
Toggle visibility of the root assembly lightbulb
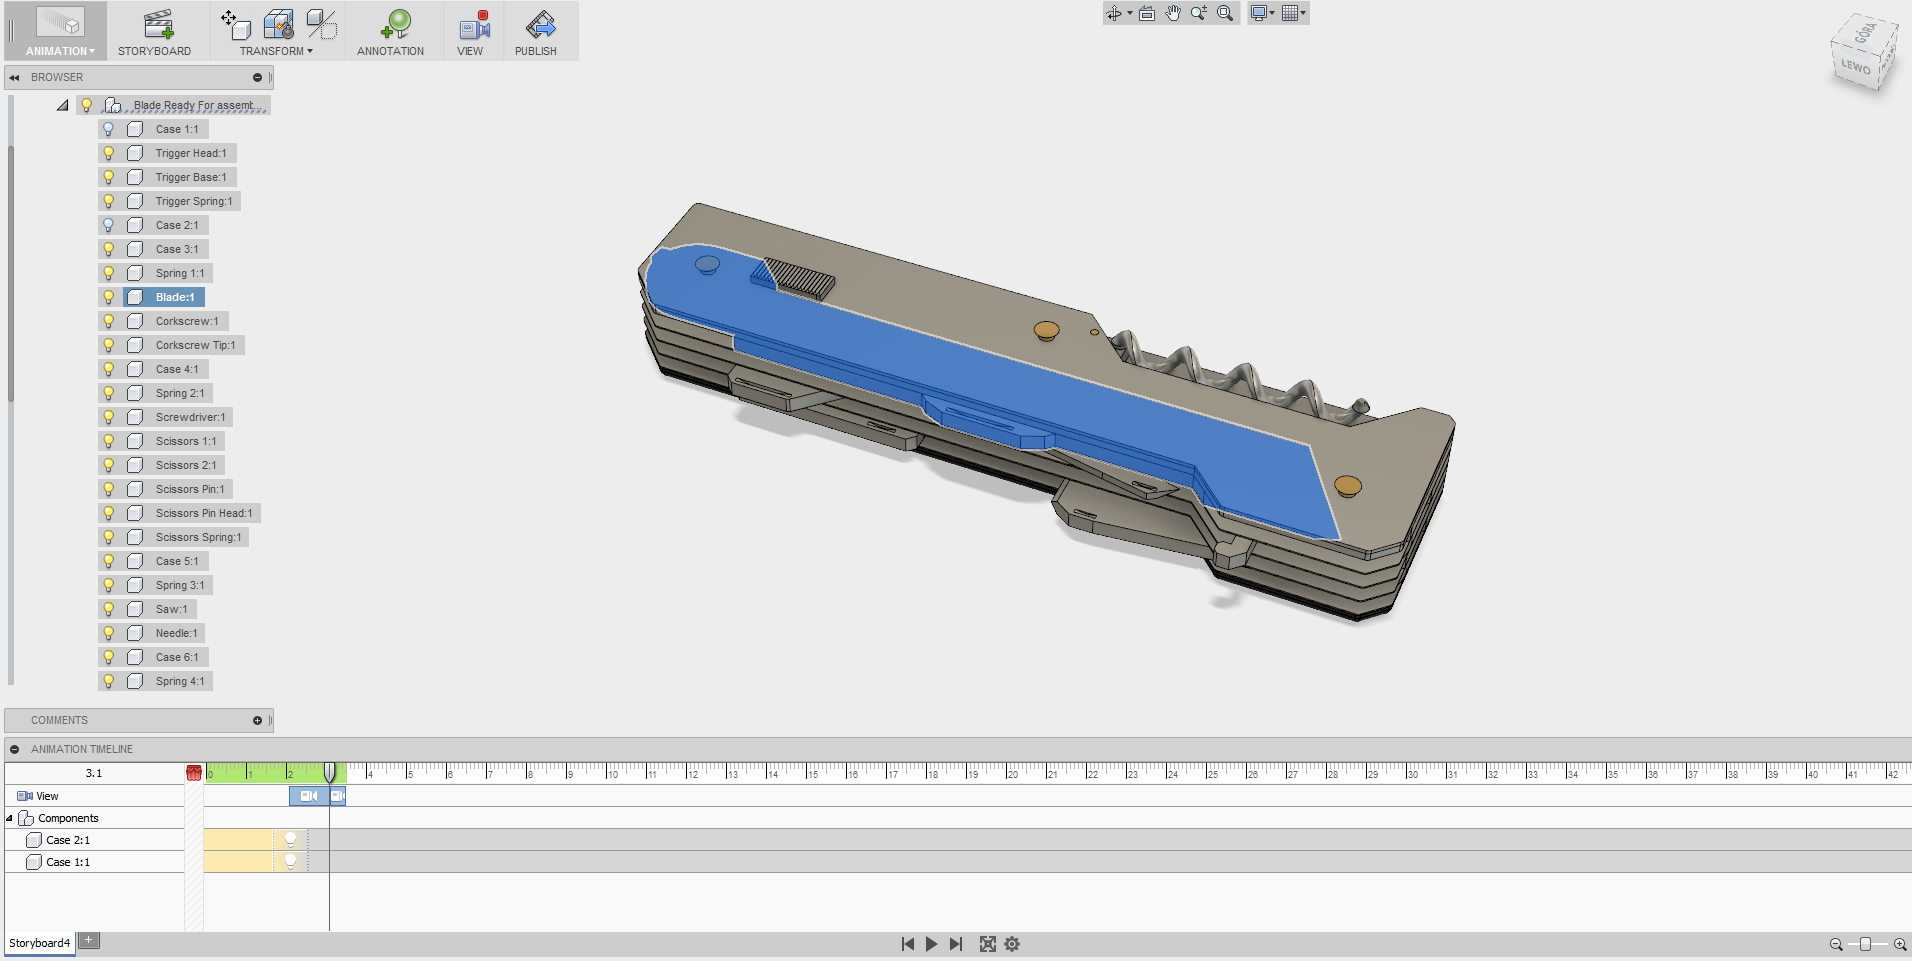point(87,105)
